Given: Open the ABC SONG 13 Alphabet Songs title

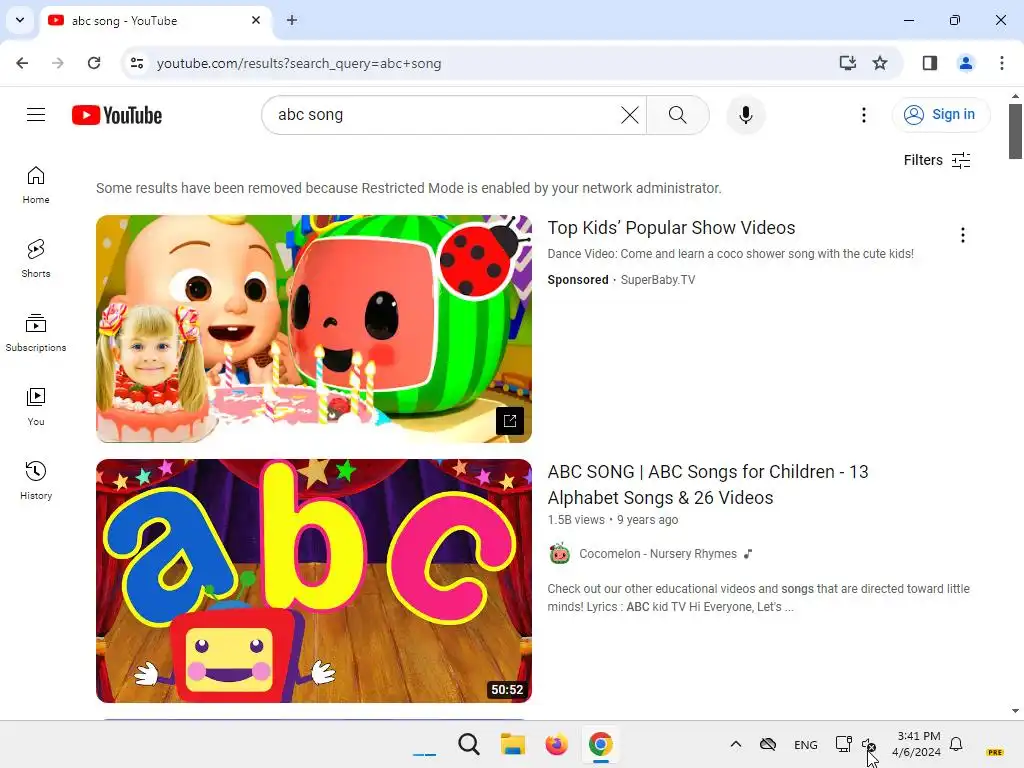Looking at the screenshot, I should (x=708, y=485).
